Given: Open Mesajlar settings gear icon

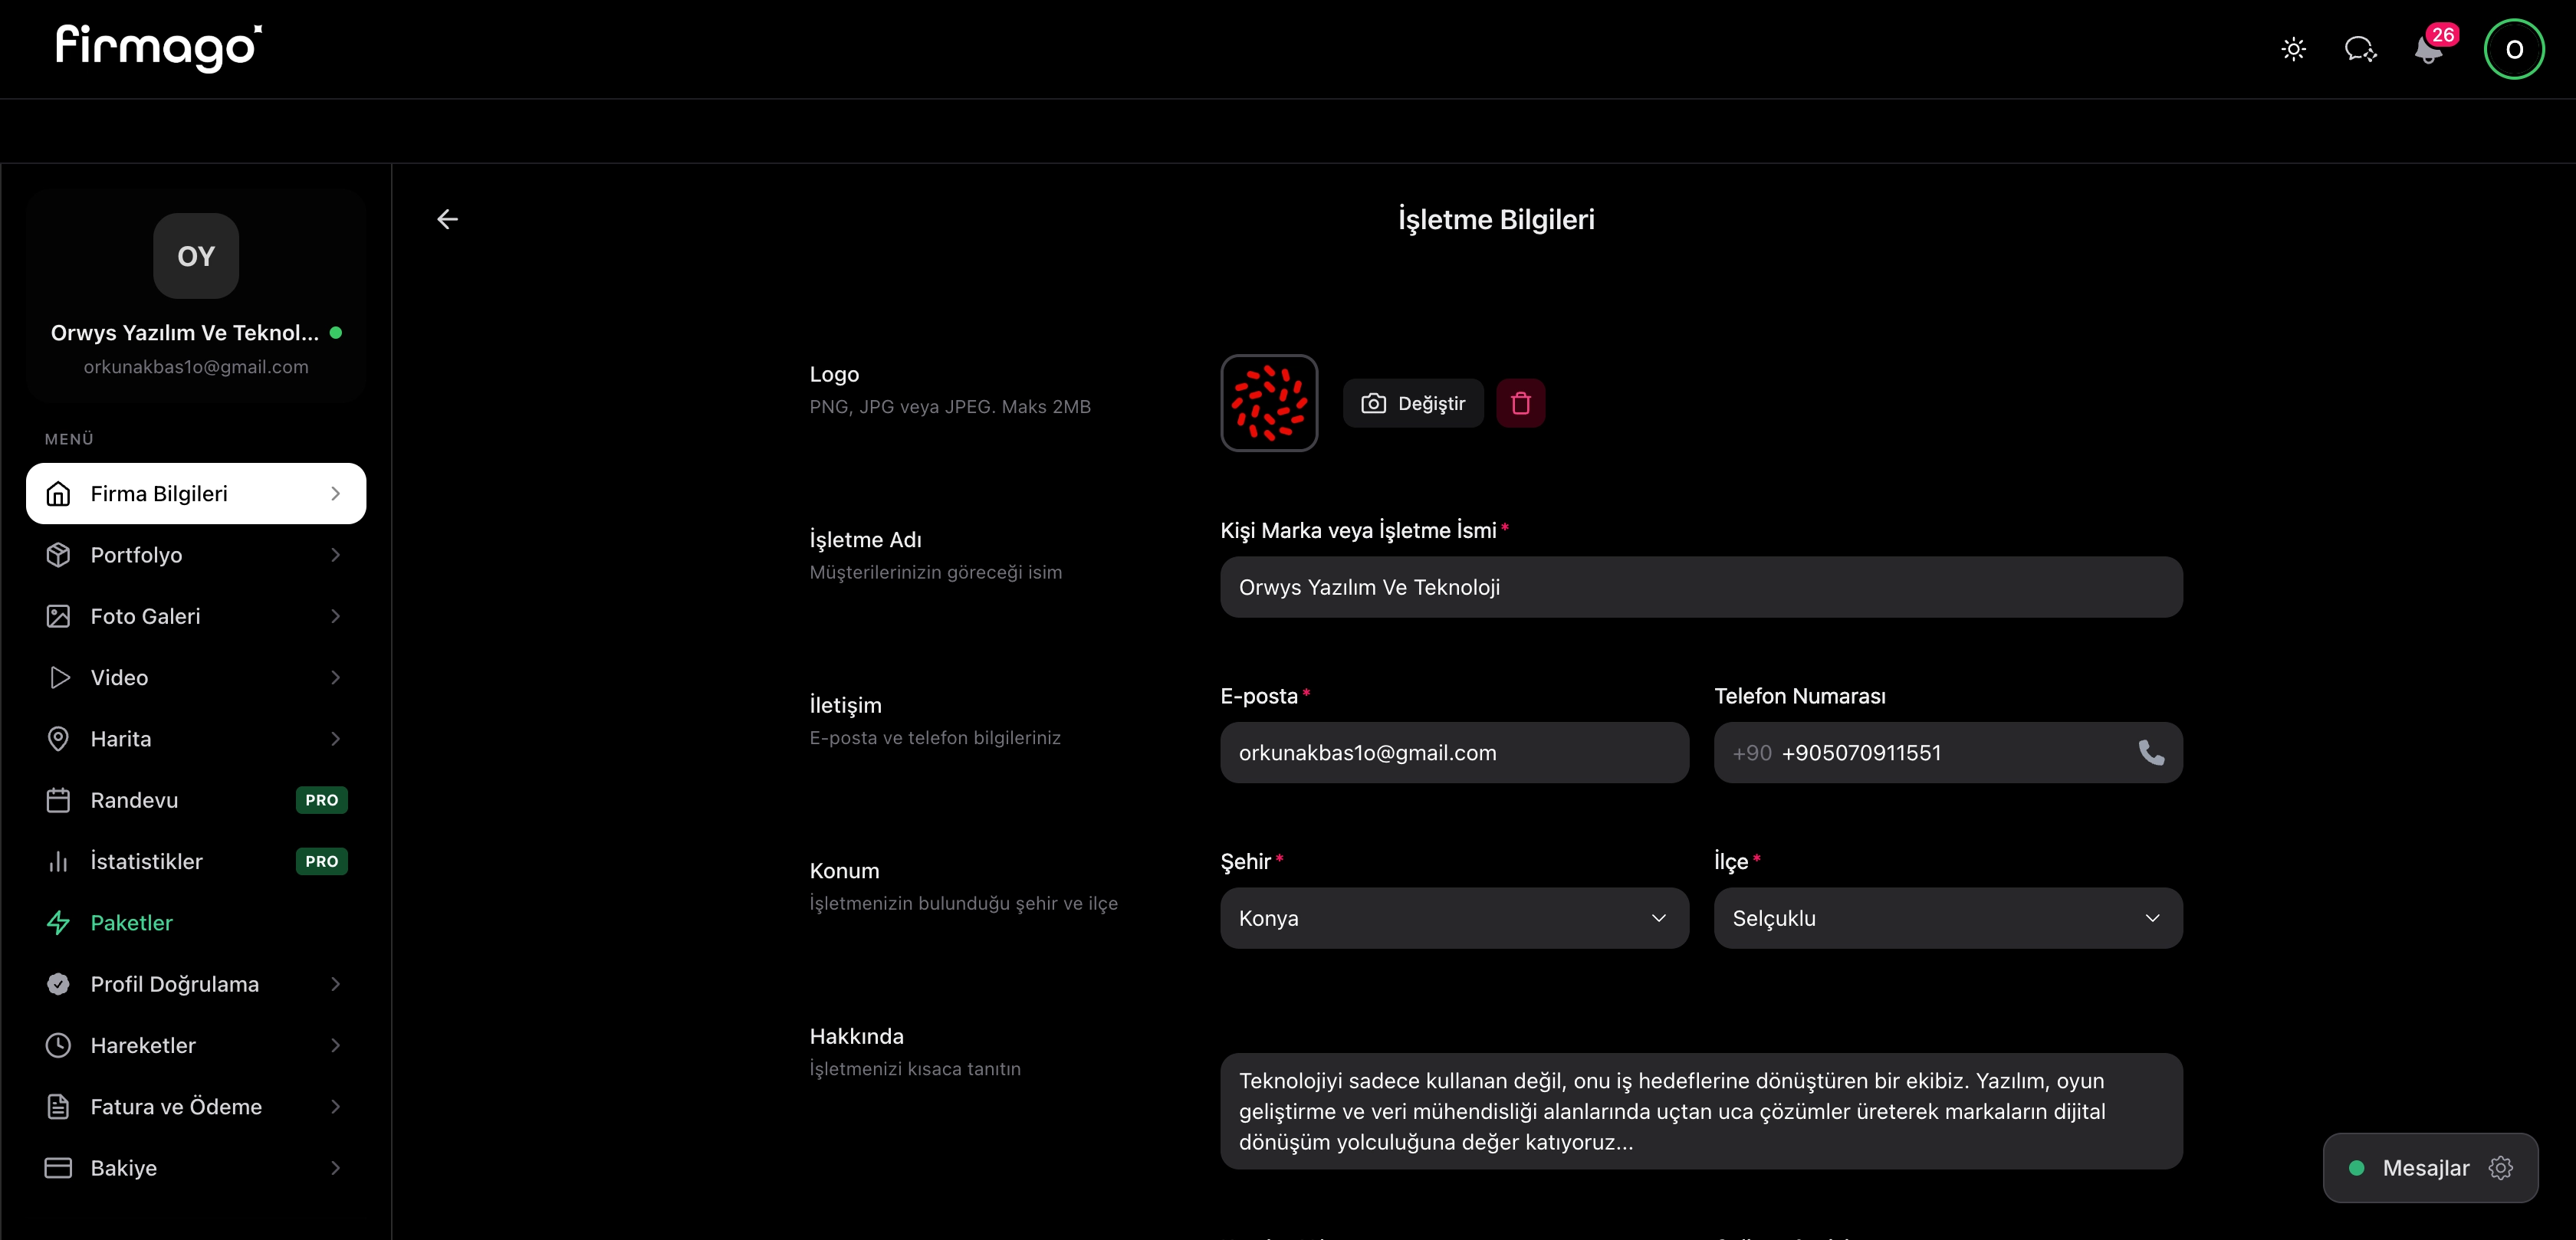Looking at the screenshot, I should [2501, 1168].
